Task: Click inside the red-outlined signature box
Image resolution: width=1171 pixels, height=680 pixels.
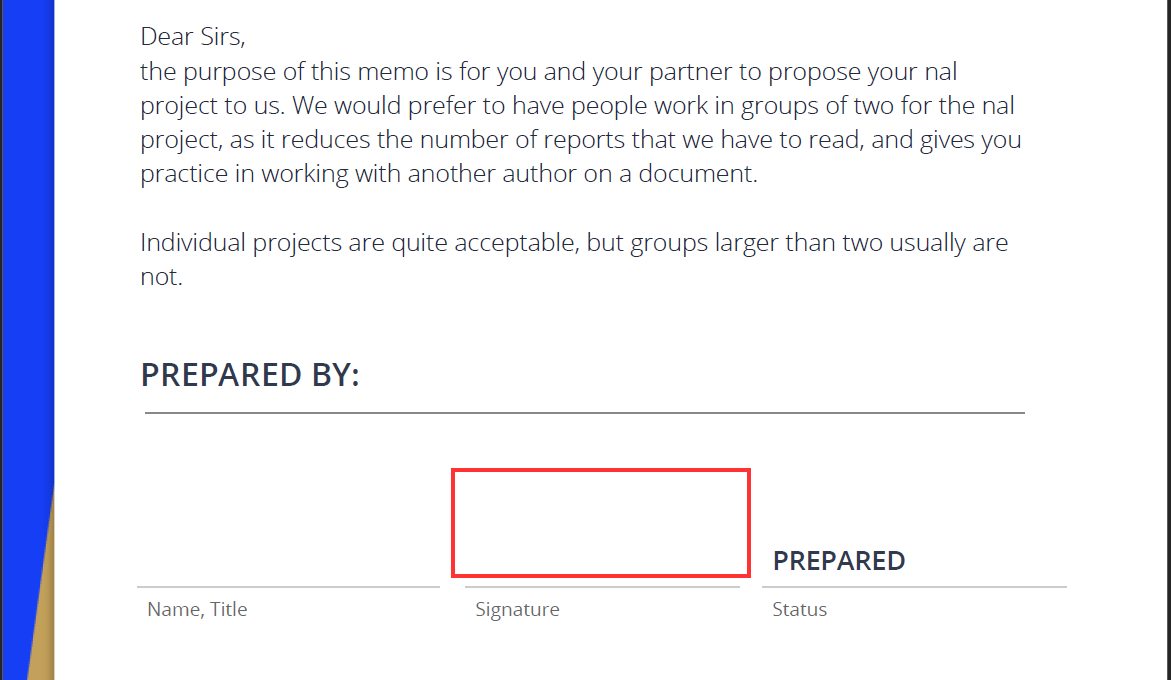Action: (x=600, y=522)
